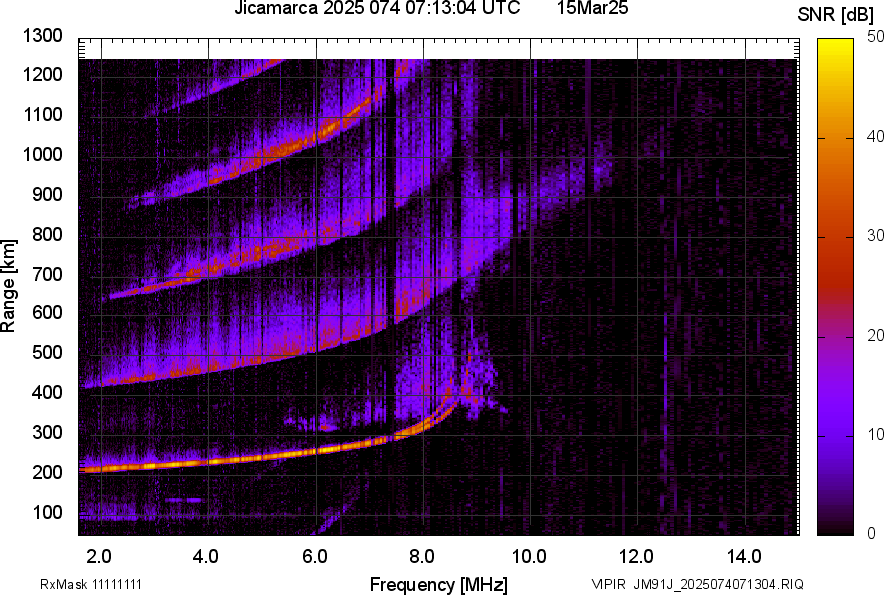This screenshot has height=595, width=884.
Task: Click colorbar tick label '30'
Action: (x=876, y=236)
